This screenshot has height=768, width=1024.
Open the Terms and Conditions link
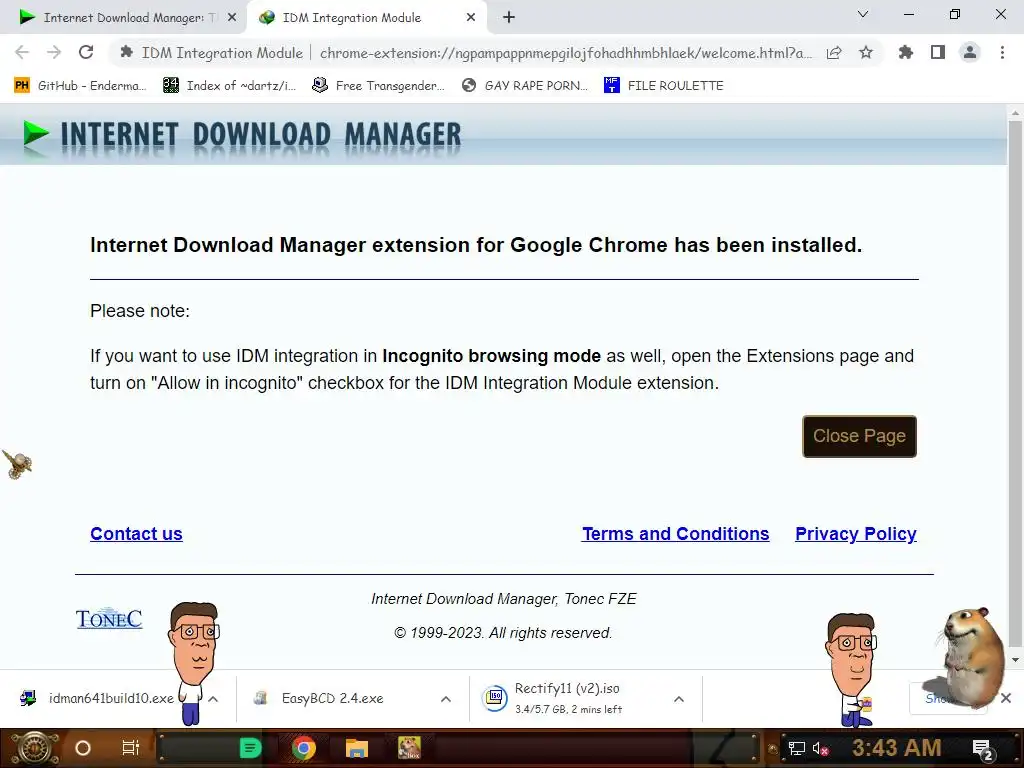point(675,534)
